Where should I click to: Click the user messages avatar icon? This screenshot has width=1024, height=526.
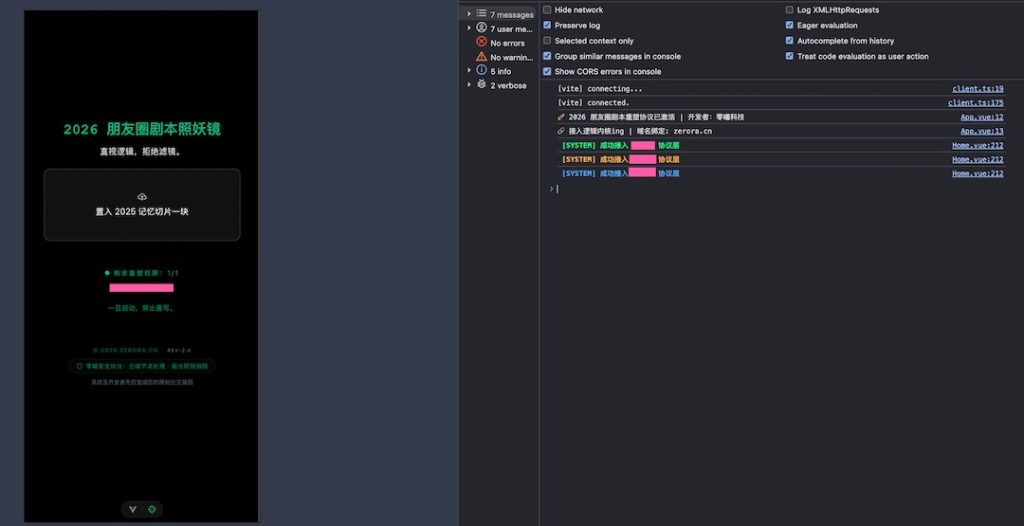point(481,29)
